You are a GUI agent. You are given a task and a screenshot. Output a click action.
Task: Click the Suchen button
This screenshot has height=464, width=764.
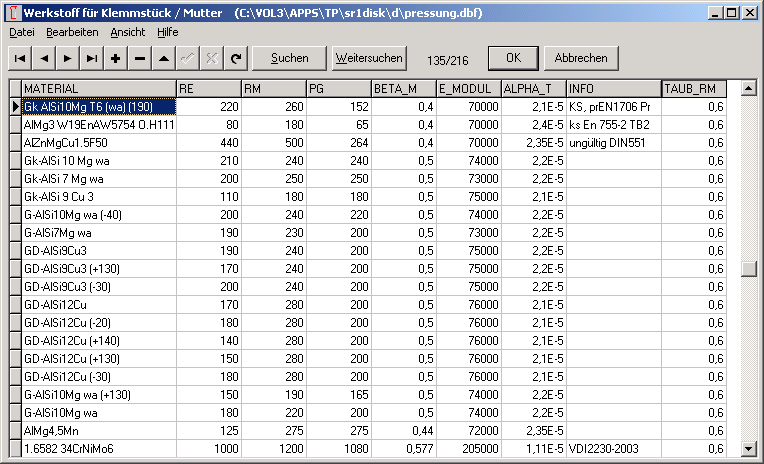tap(289, 58)
